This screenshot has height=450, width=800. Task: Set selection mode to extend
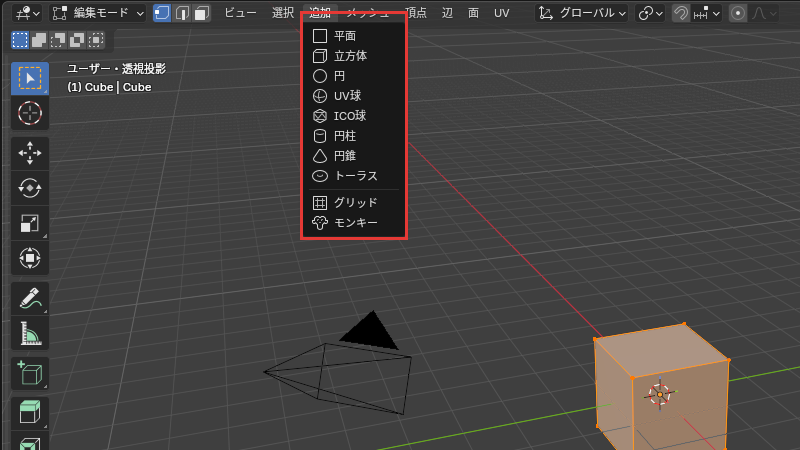point(39,40)
